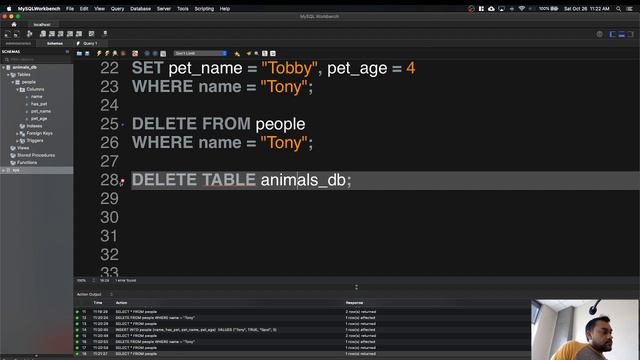Click the Rollback transaction icon

[x=155, y=53]
